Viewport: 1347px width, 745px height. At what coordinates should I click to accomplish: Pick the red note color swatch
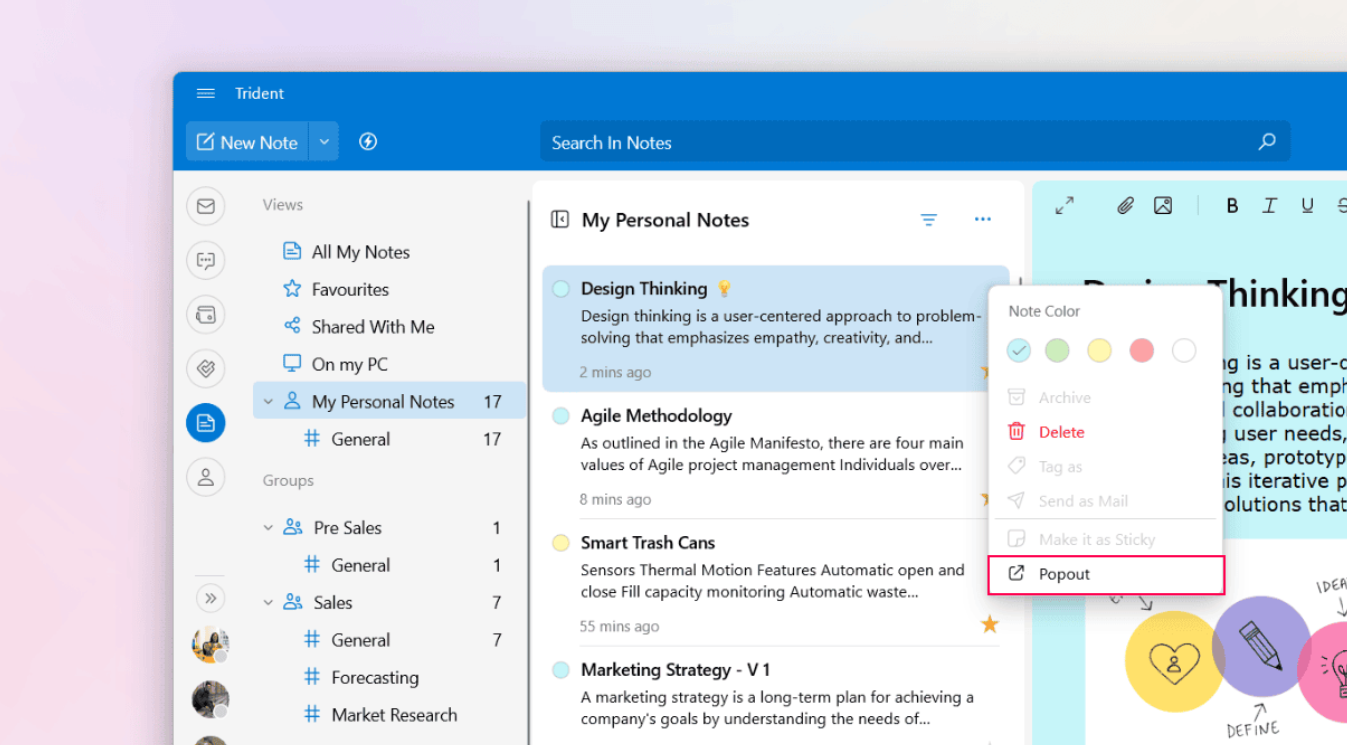[x=1141, y=350]
